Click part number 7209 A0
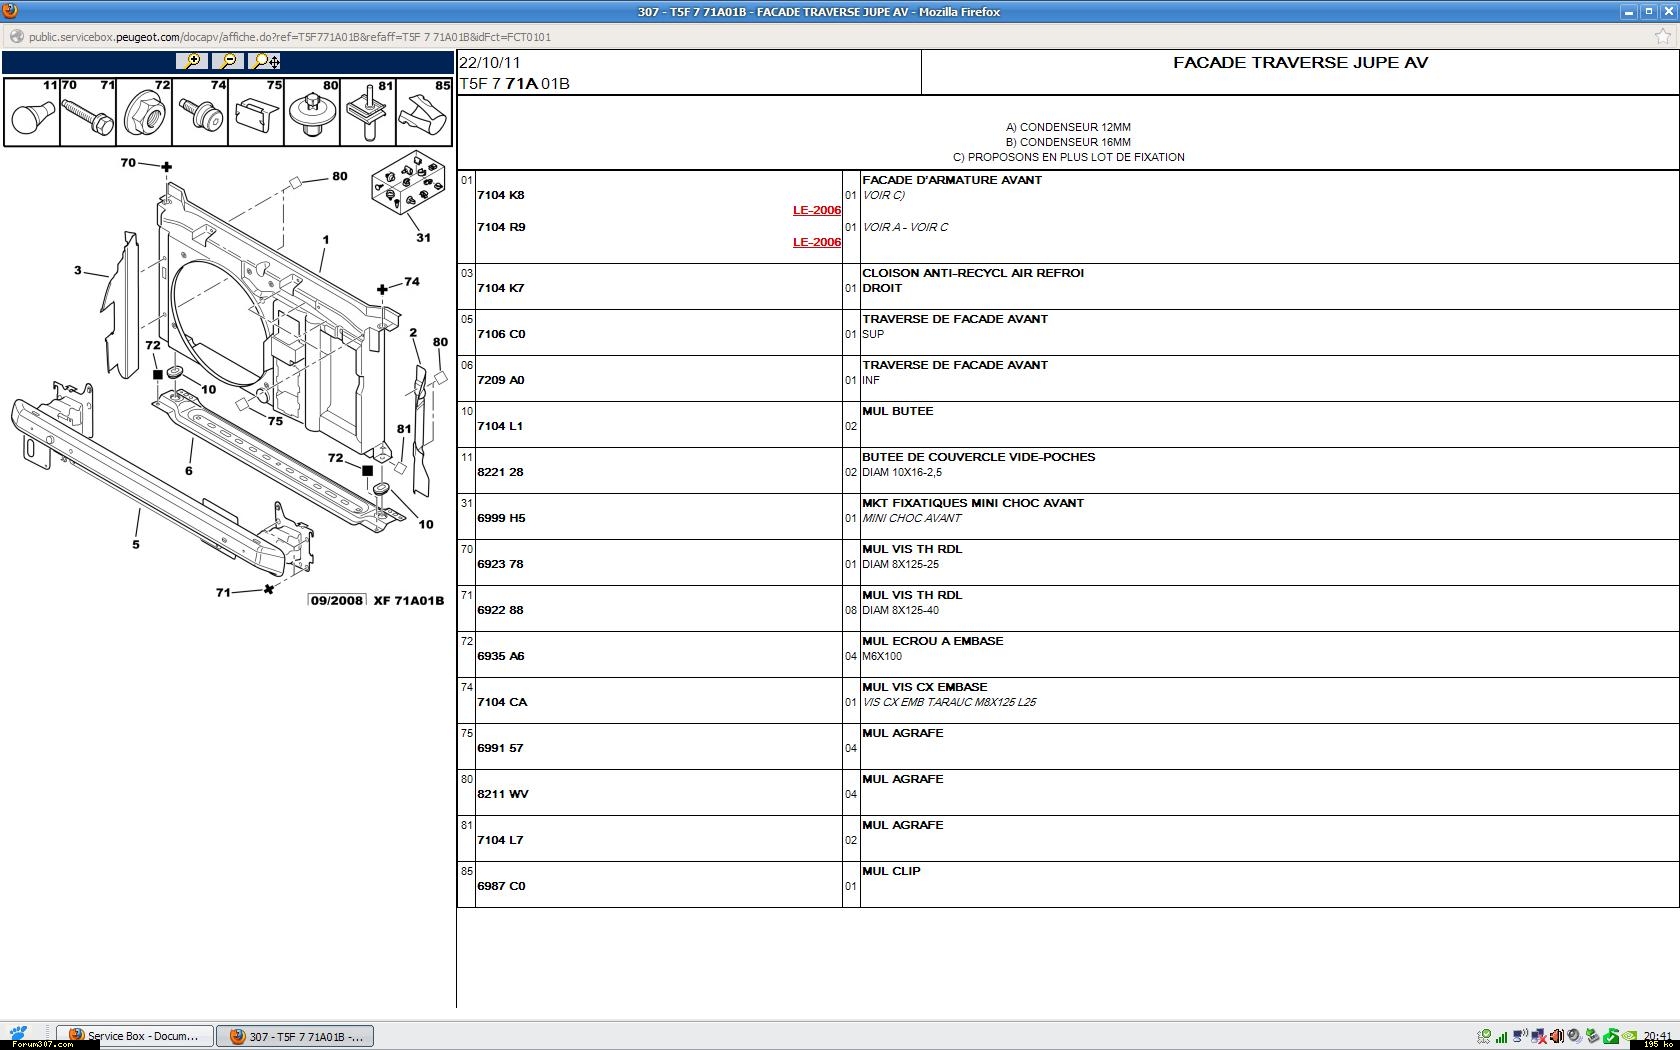 [501, 380]
